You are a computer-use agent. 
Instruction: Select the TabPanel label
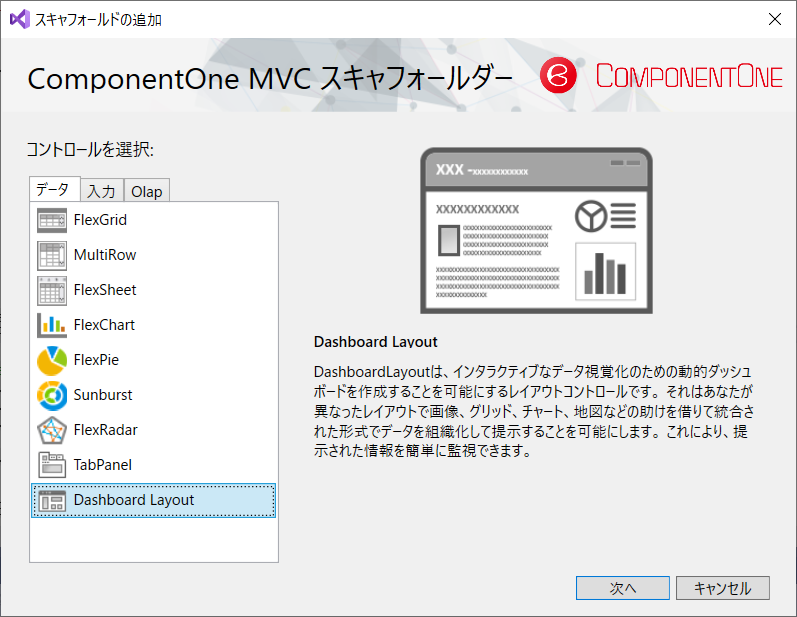point(103,465)
